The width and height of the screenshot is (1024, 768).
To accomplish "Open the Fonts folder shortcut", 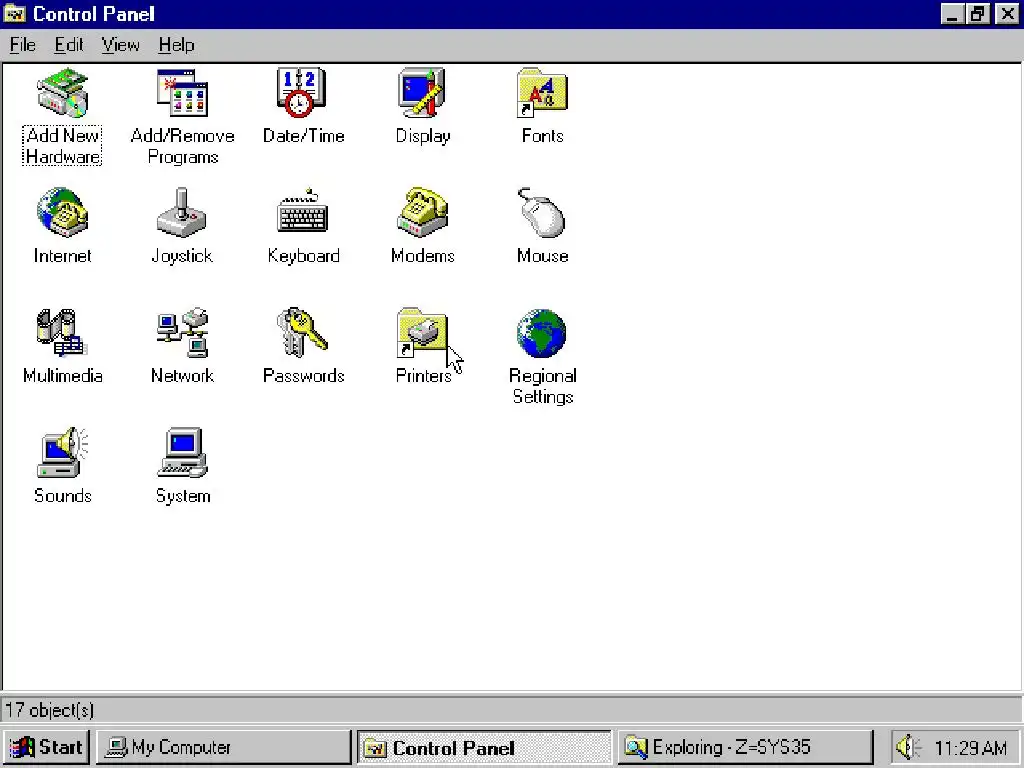I will point(542,93).
